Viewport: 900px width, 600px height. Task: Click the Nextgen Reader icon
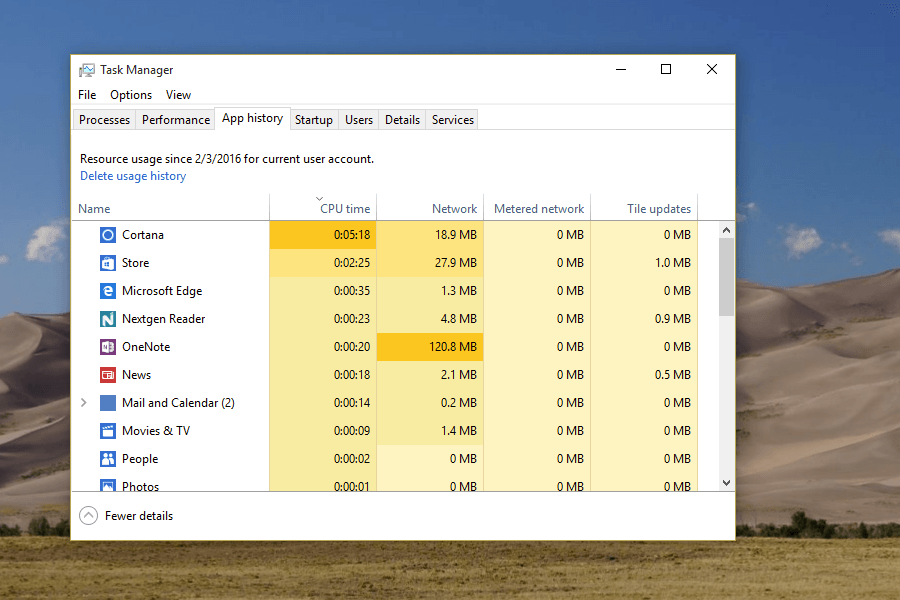point(107,319)
